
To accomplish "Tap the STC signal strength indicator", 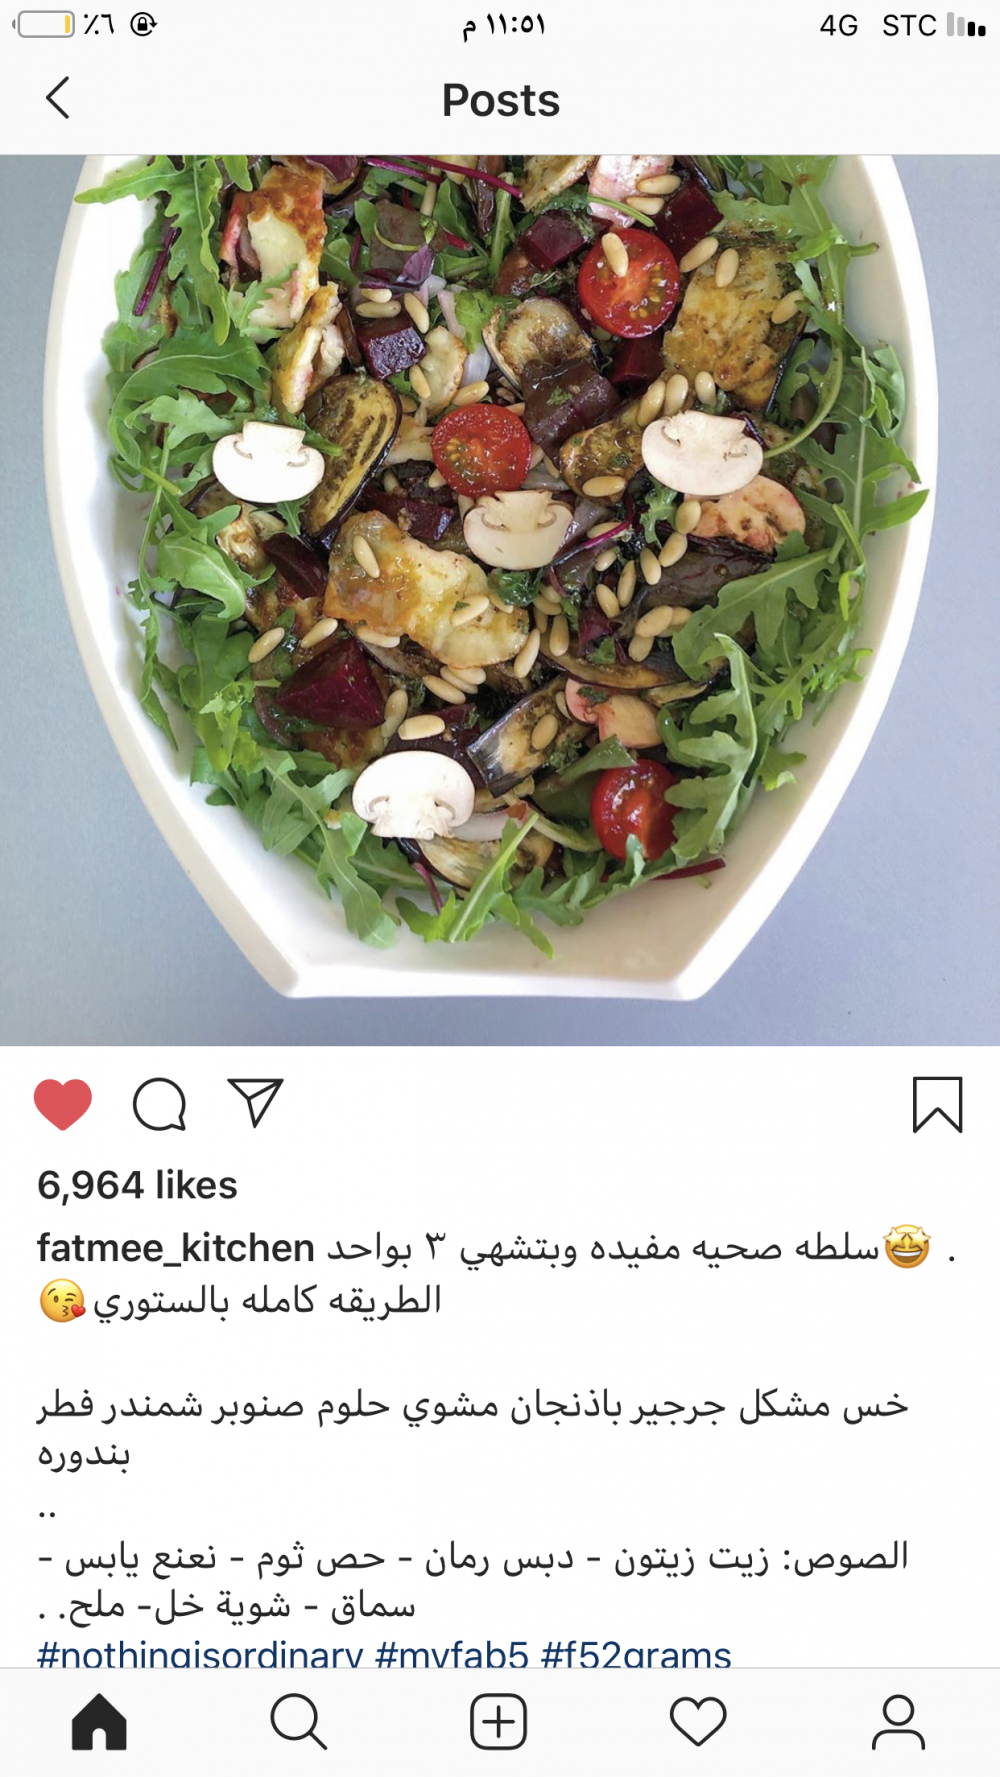I will (967, 25).
